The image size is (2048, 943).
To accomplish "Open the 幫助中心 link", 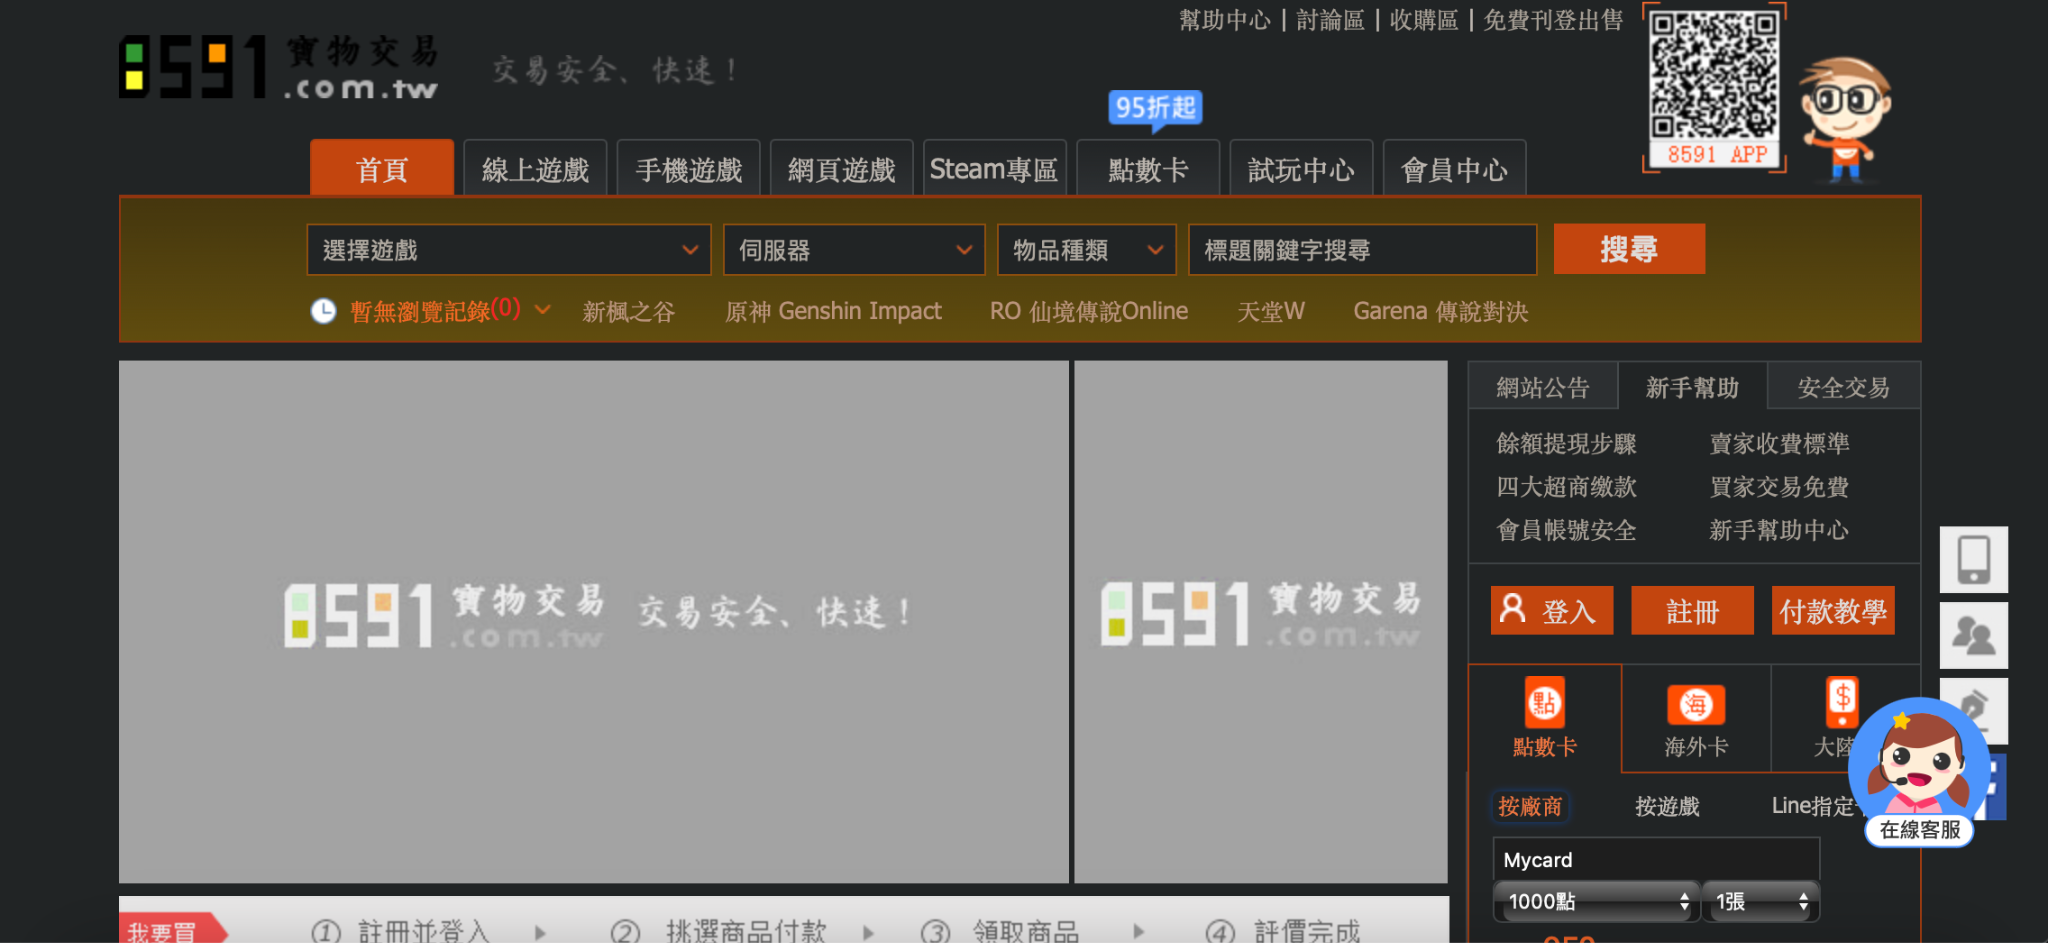I will pos(1225,20).
